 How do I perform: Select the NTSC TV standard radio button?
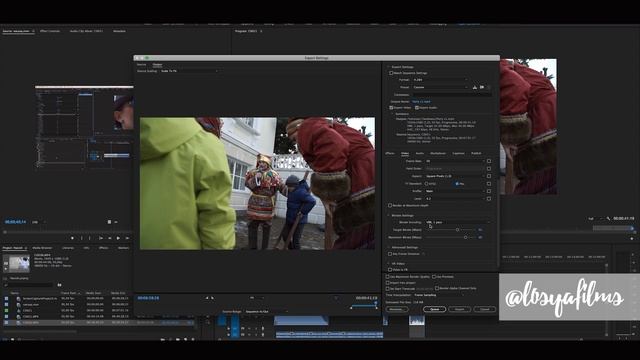pyautogui.click(x=427, y=184)
